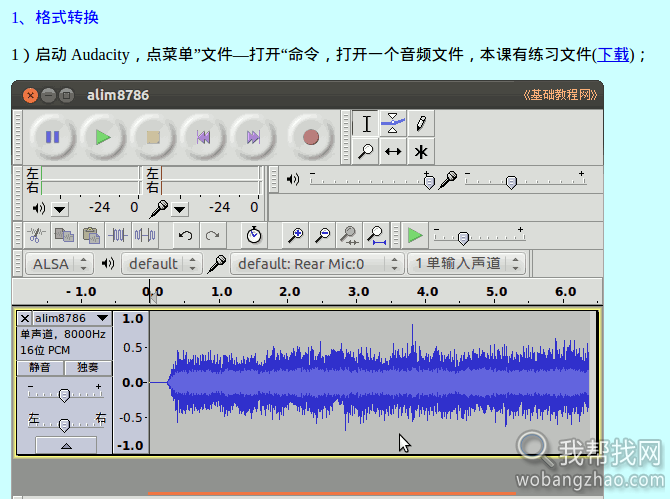Adjust the track gain slider
Viewport: 670px width, 499px height.
coord(64,394)
